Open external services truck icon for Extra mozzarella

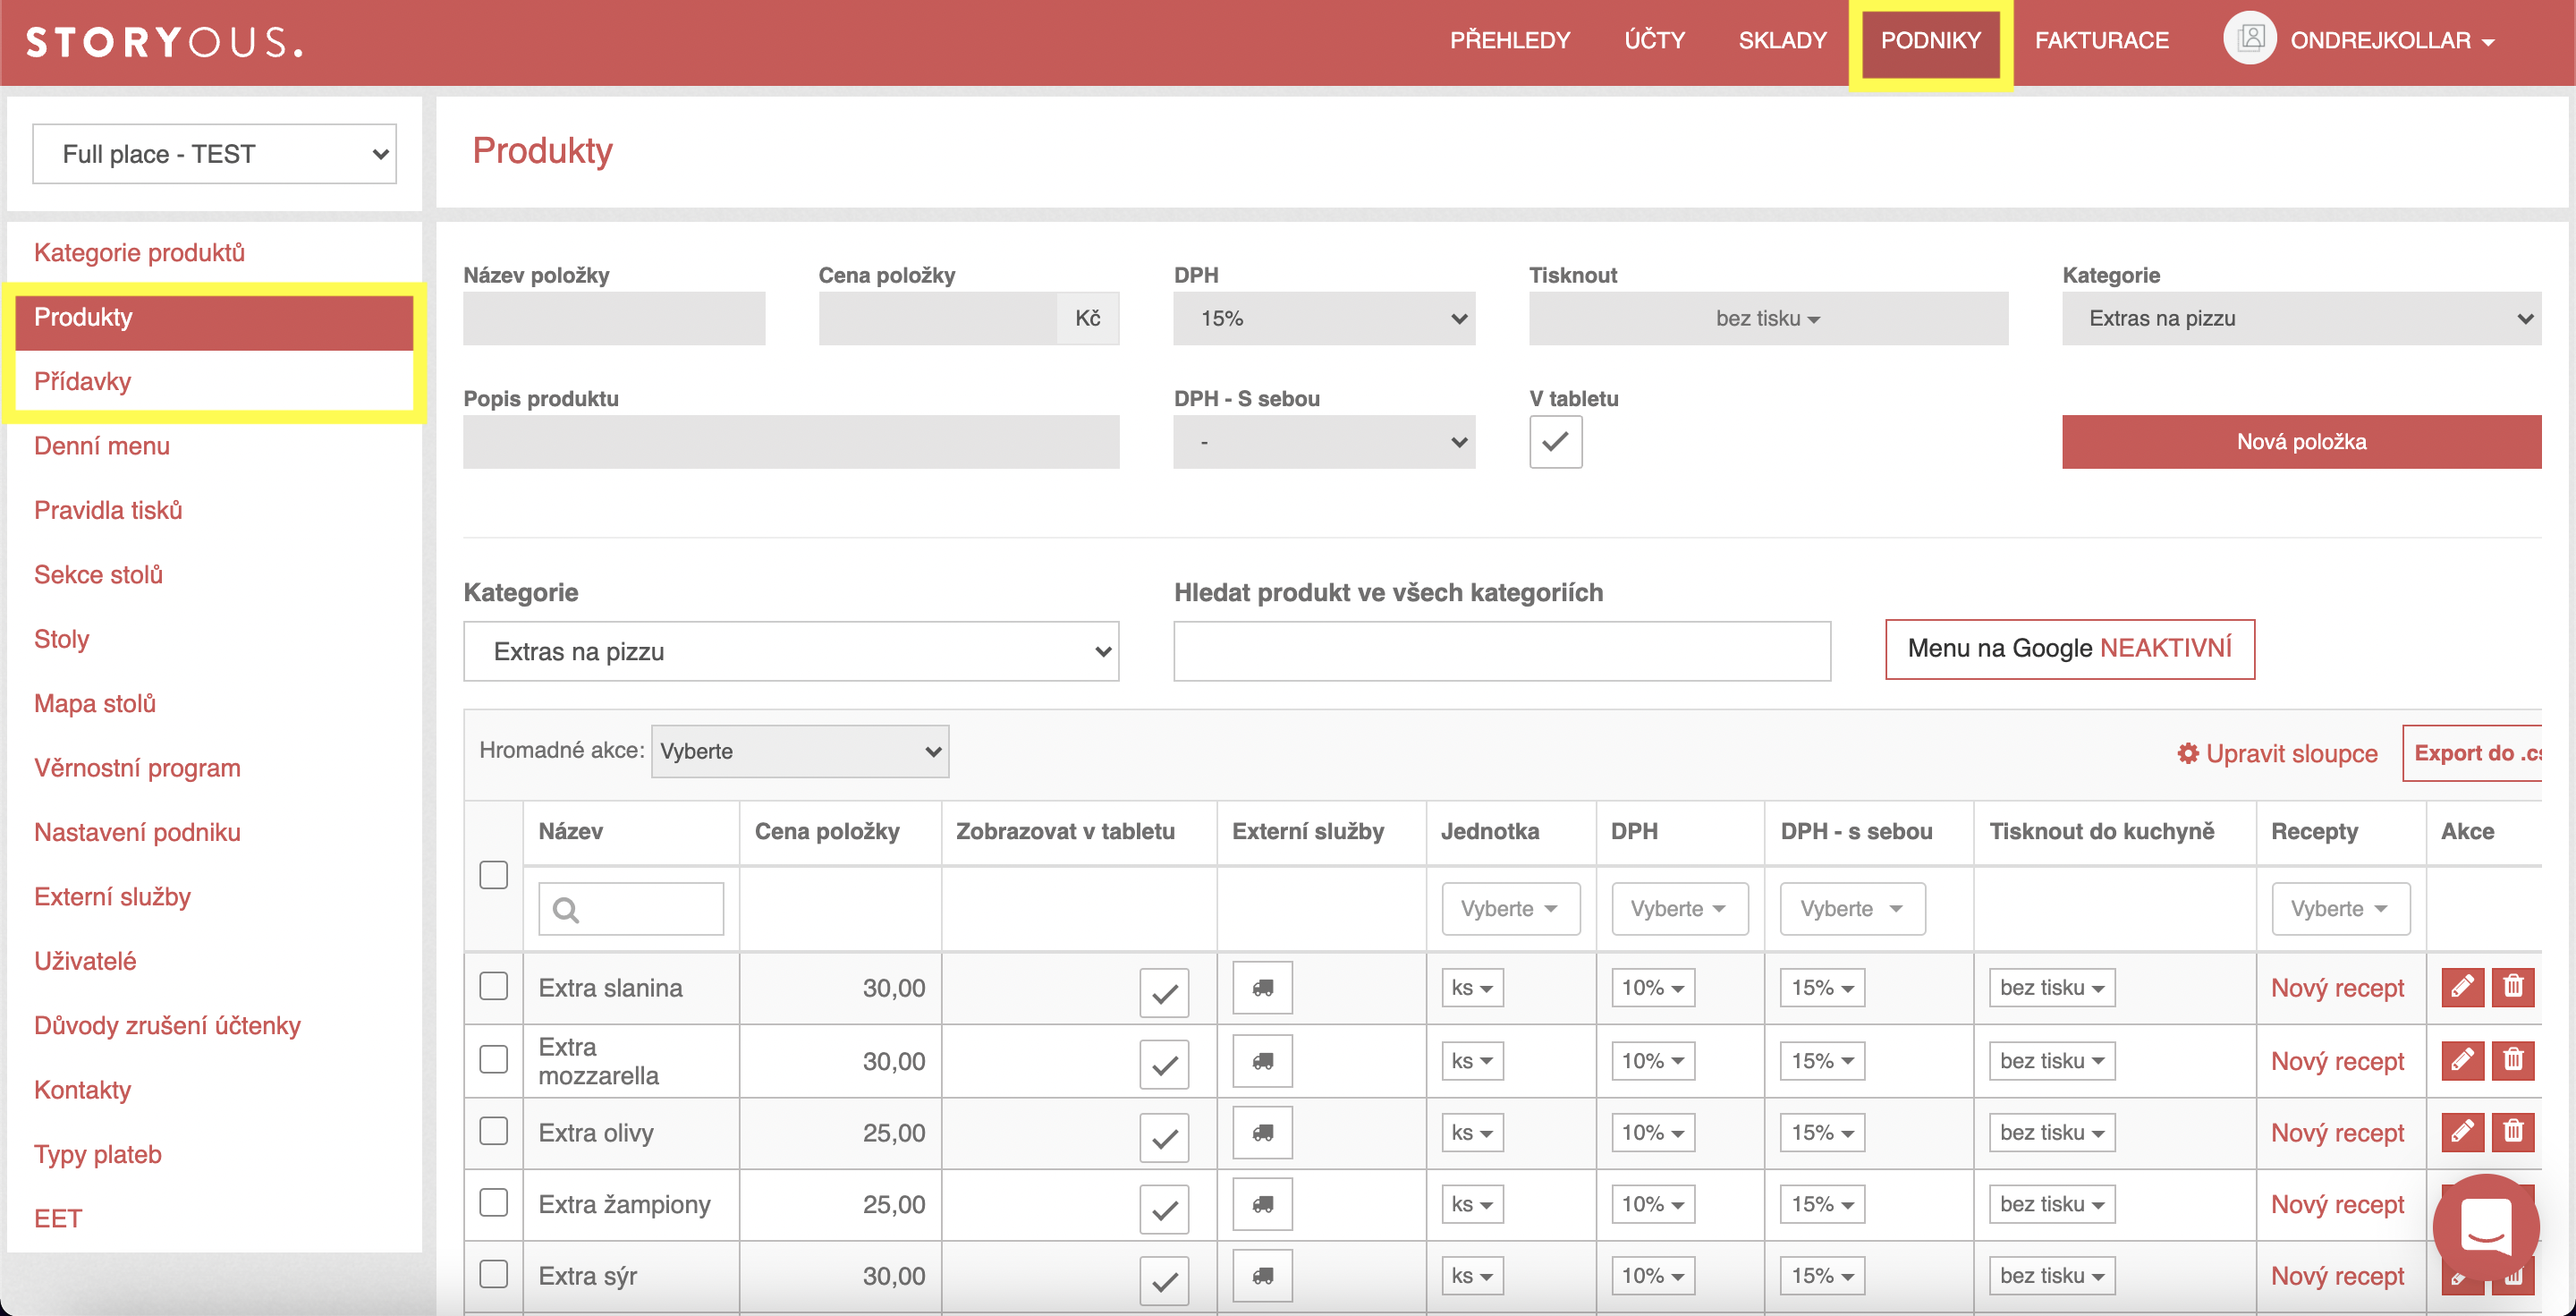tap(1262, 1061)
